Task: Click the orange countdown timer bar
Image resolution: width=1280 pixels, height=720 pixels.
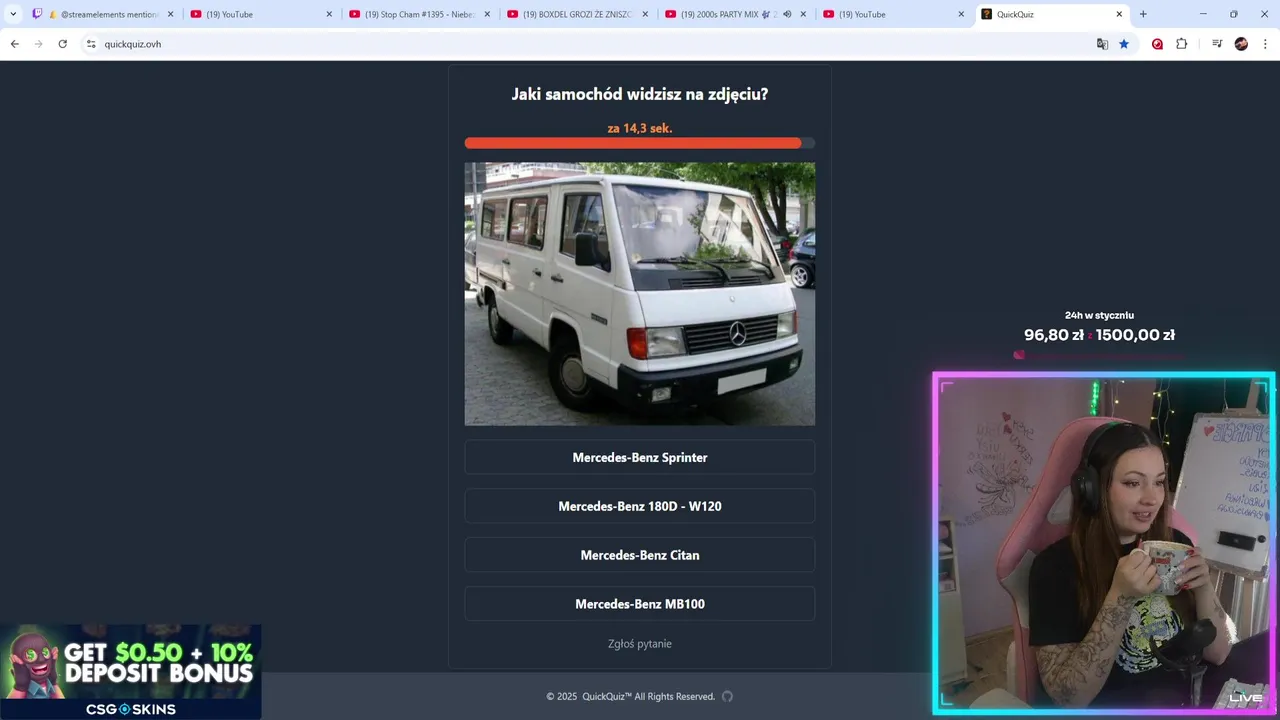Action: pos(640,143)
